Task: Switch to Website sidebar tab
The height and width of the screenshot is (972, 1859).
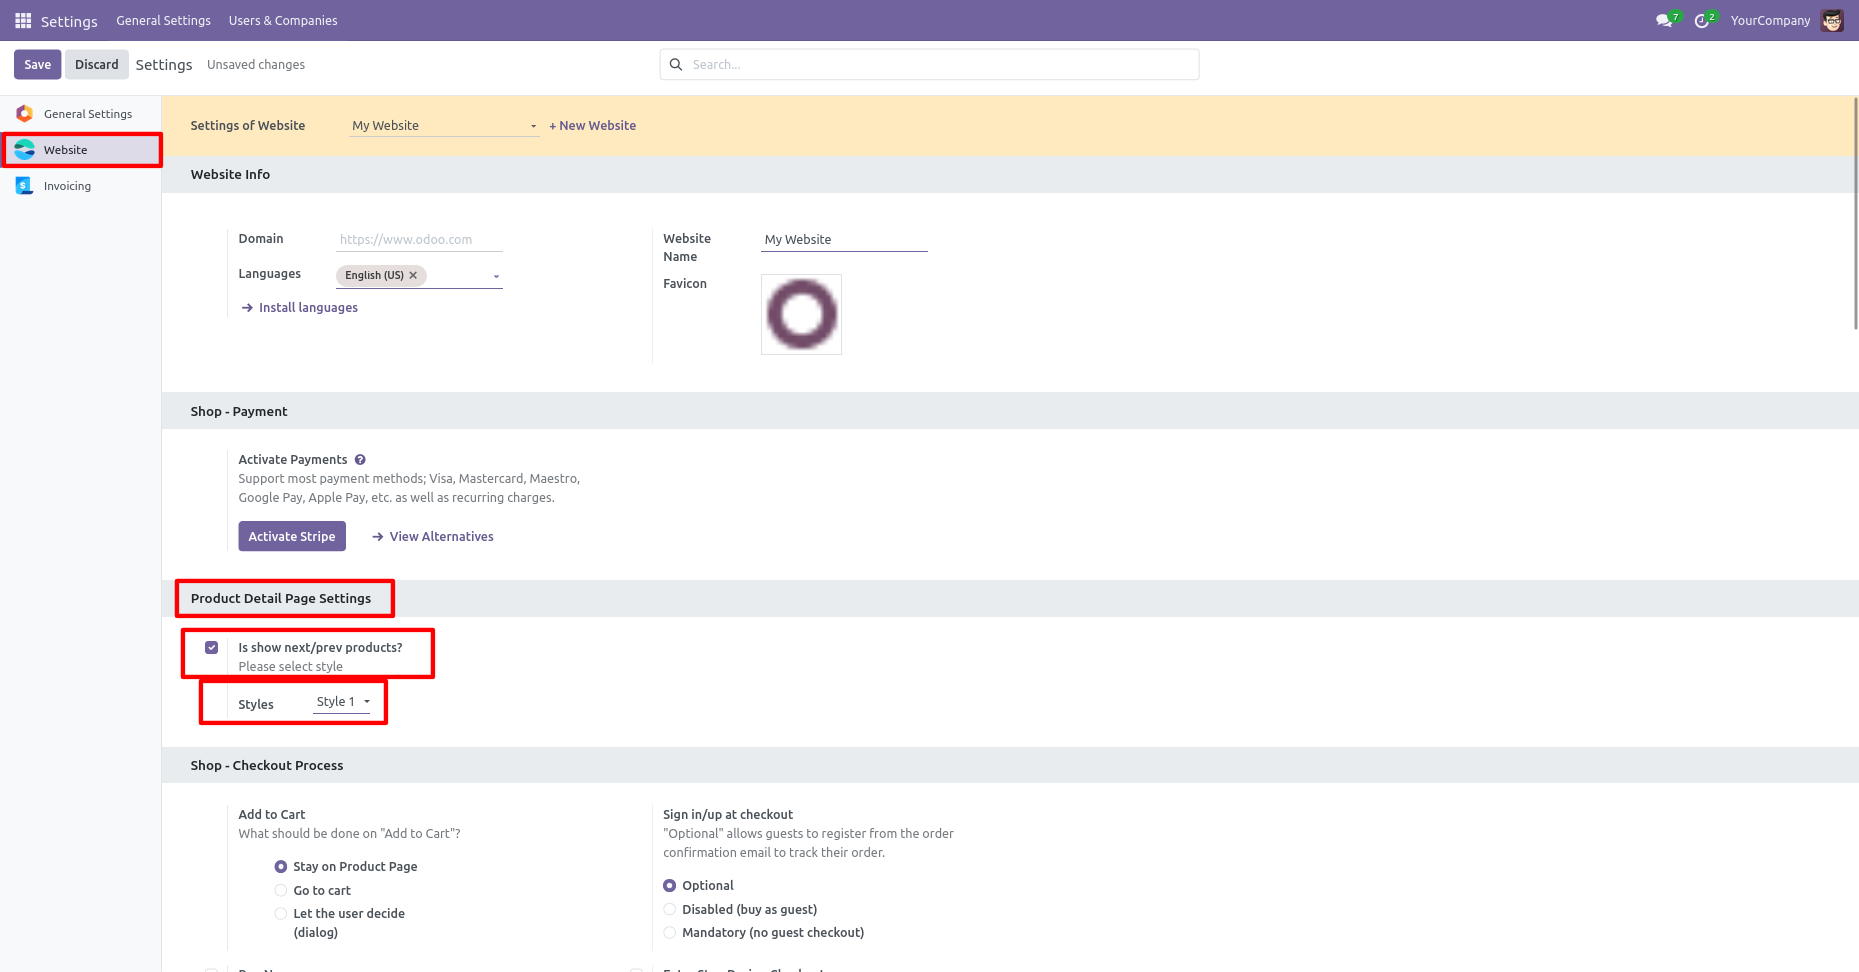Action: pyautogui.click(x=81, y=150)
